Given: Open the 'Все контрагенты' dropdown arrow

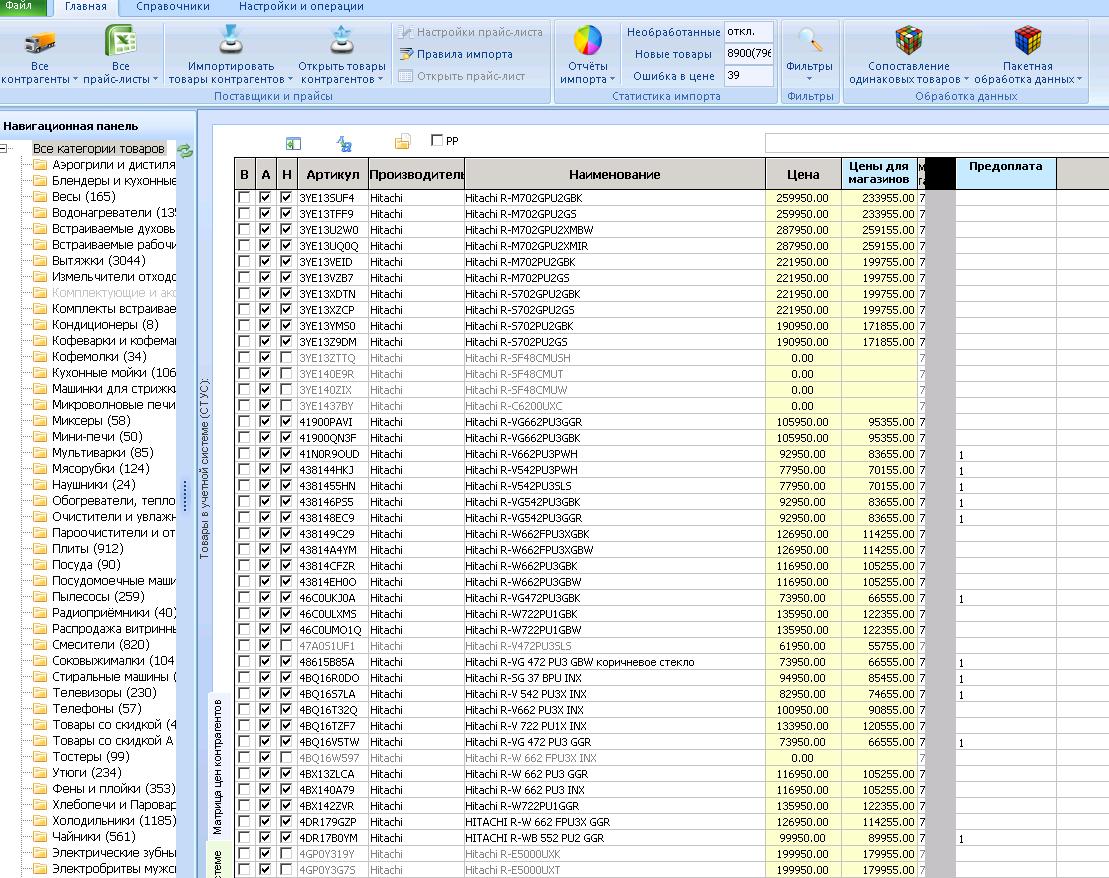Looking at the screenshot, I should click(76, 80).
